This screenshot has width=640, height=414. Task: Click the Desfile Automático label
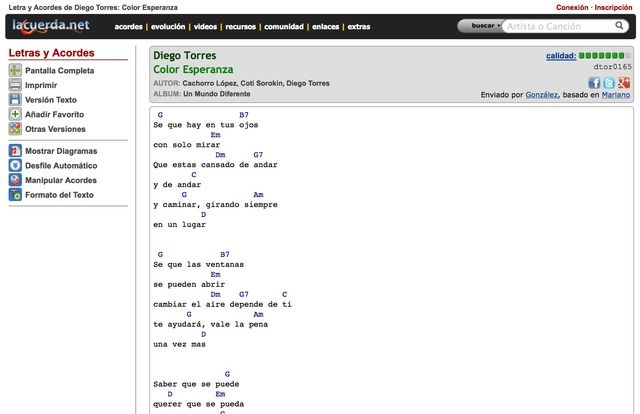coord(61,166)
